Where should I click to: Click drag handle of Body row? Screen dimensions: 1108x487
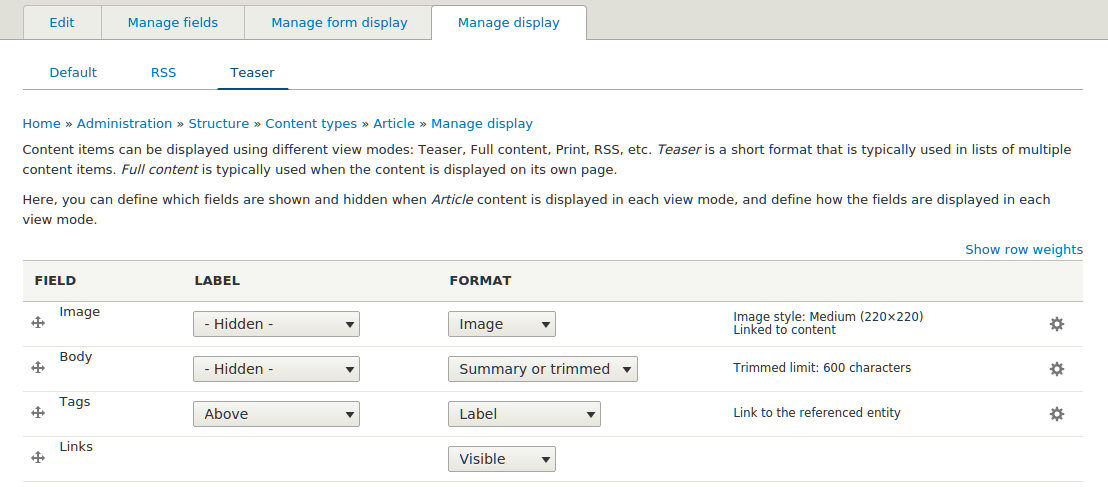[x=38, y=368]
